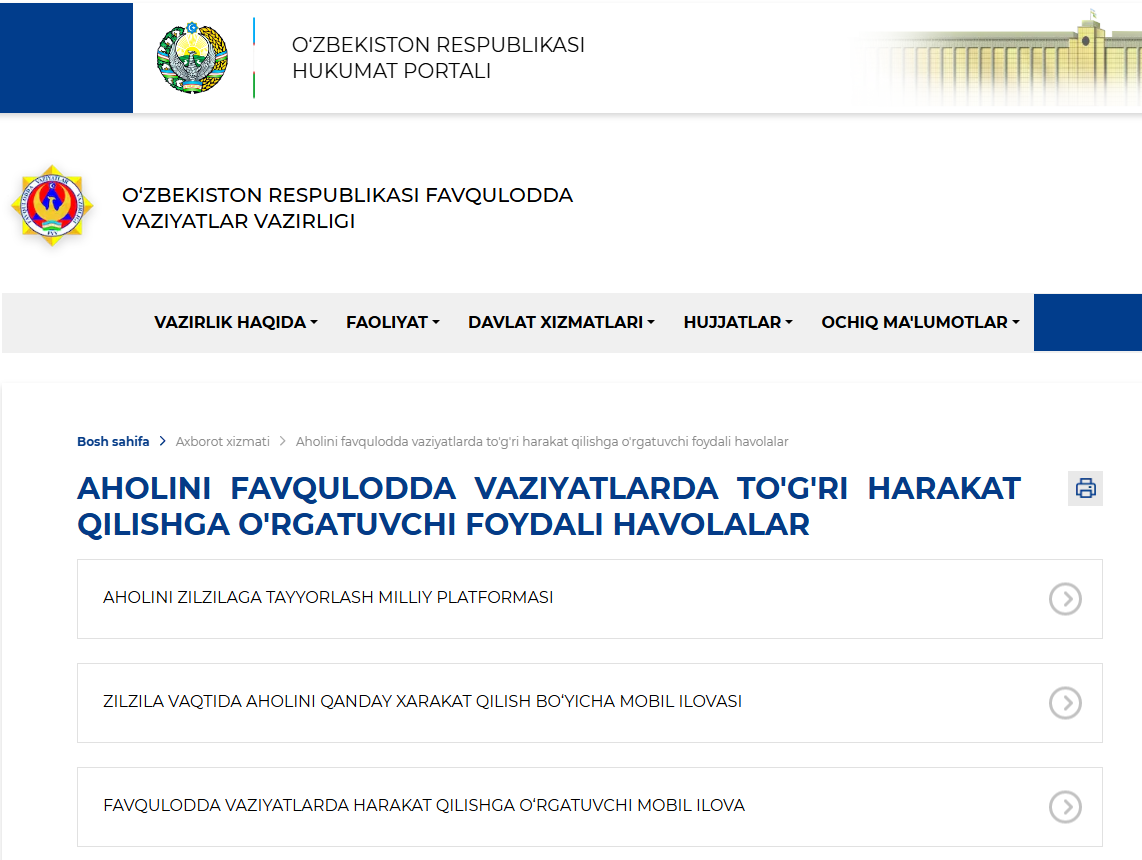Viewport: 1142px width, 860px height.
Task: Click the Axborot xizmati breadcrumb link
Action: coord(223,441)
